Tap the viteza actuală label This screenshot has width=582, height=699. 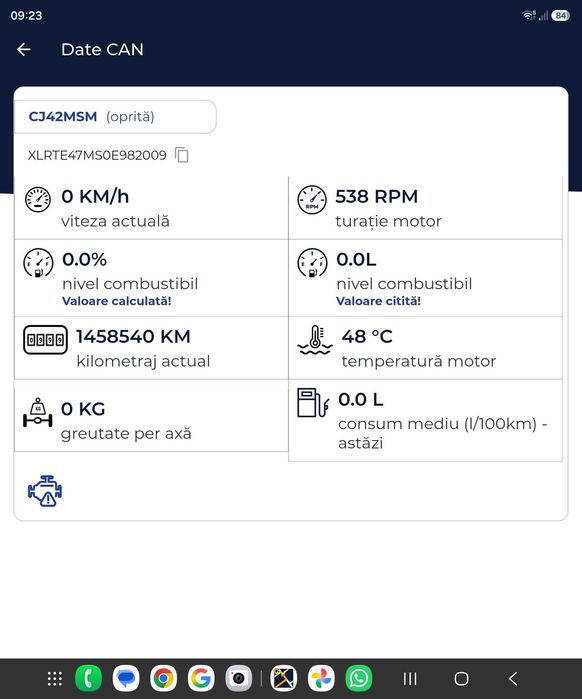coord(115,221)
